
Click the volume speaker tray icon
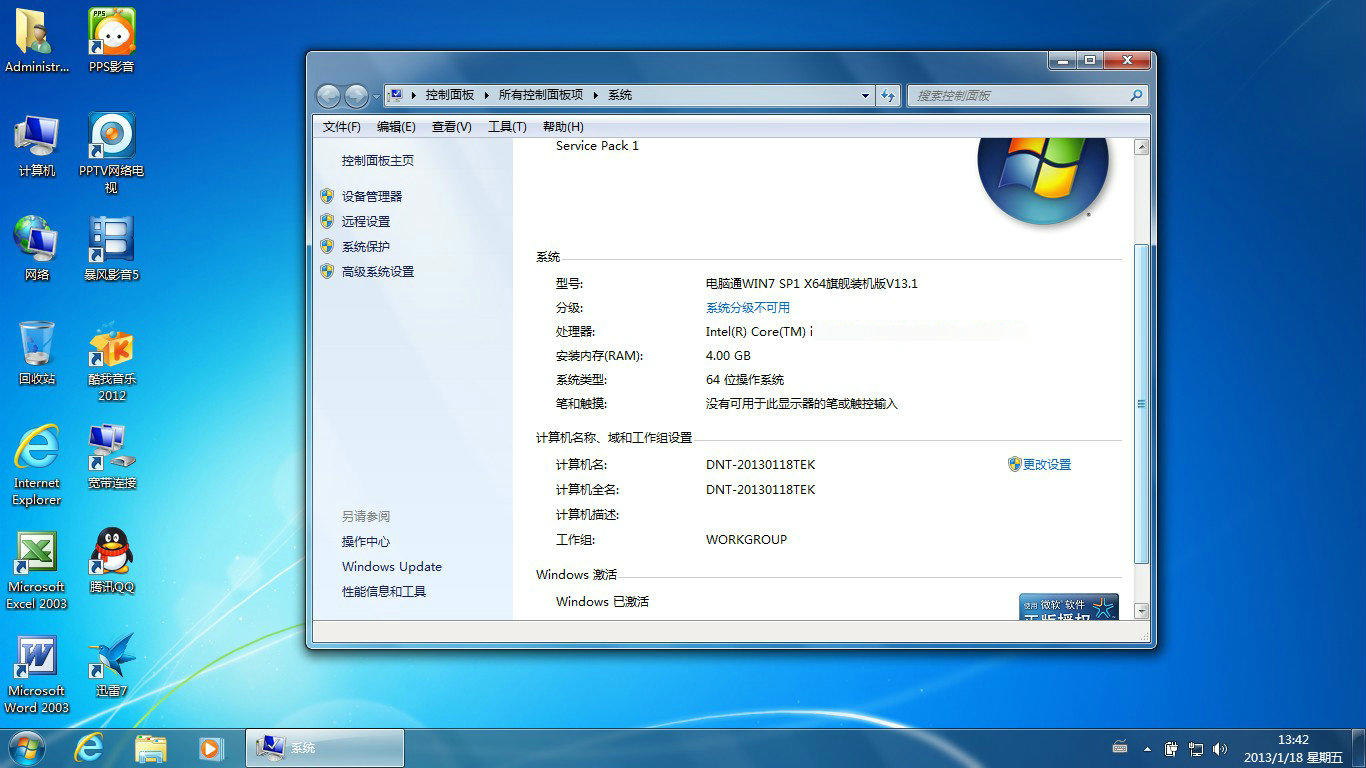pos(1220,748)
